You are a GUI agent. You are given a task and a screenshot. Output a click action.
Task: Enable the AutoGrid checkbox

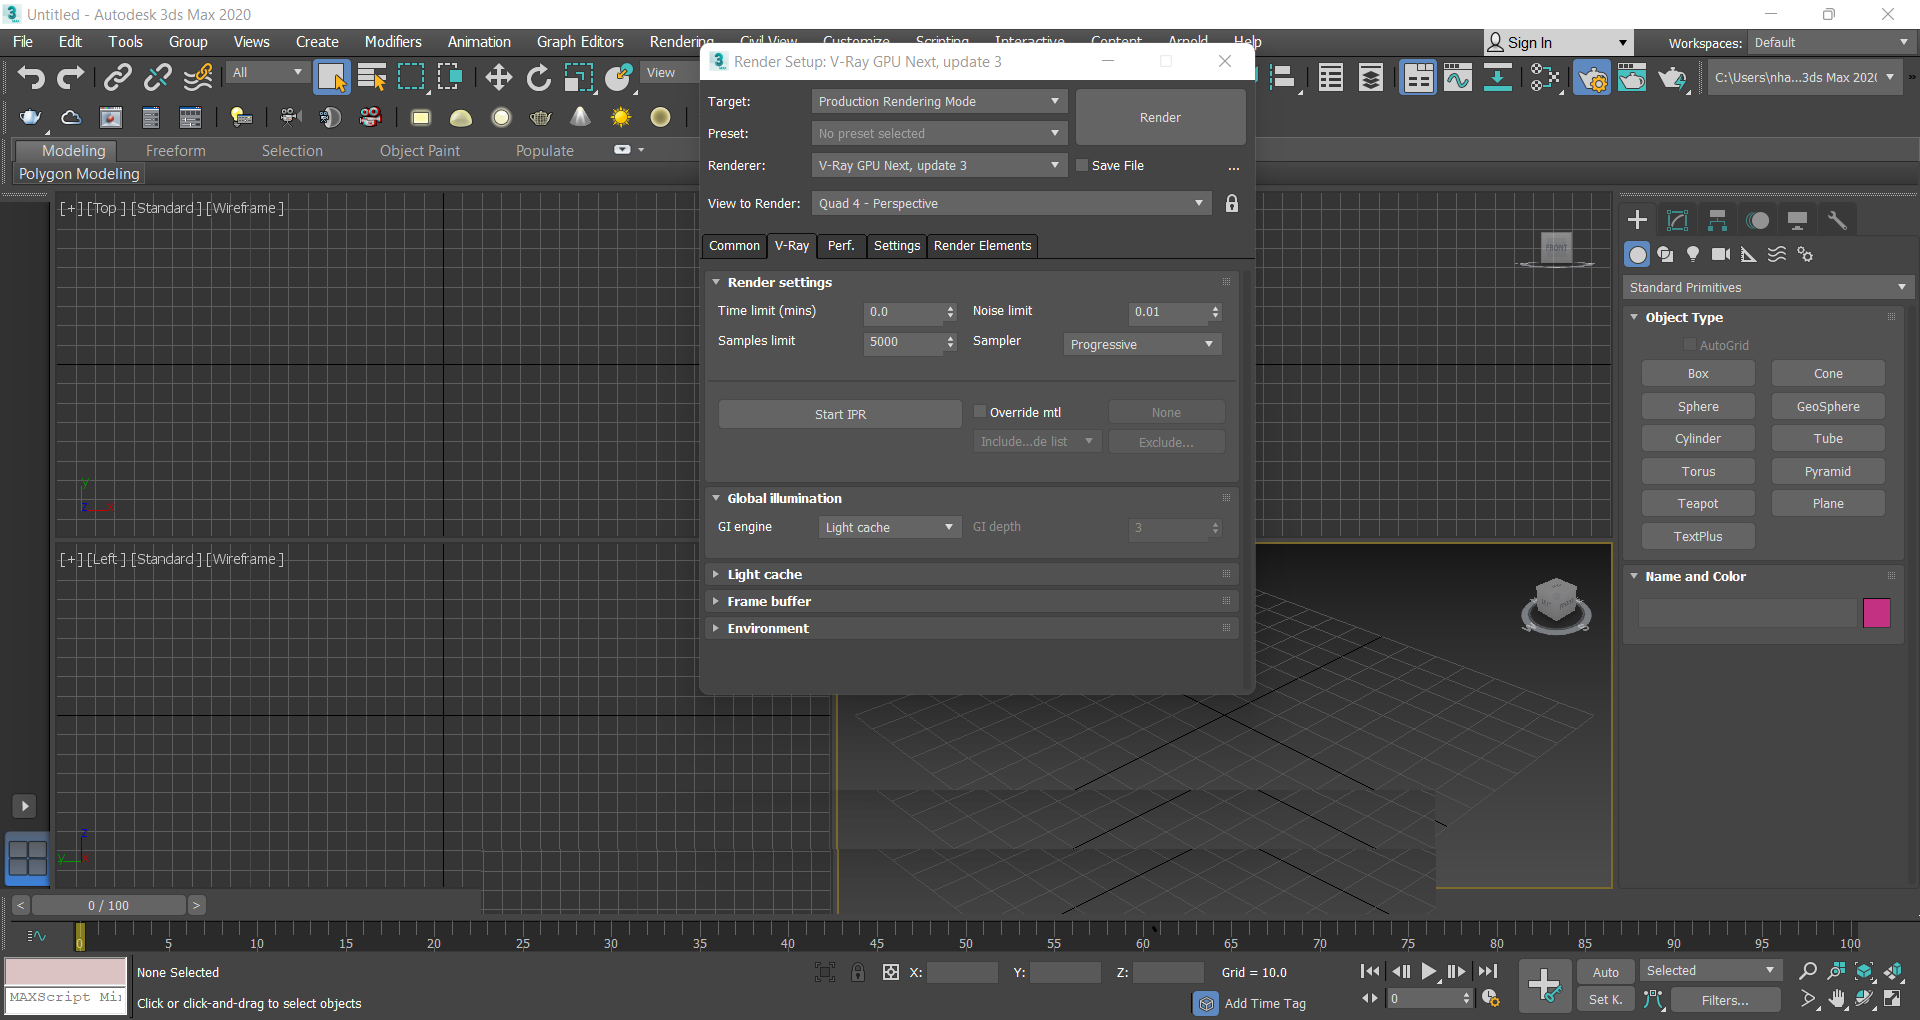[x=1690, y=344]
